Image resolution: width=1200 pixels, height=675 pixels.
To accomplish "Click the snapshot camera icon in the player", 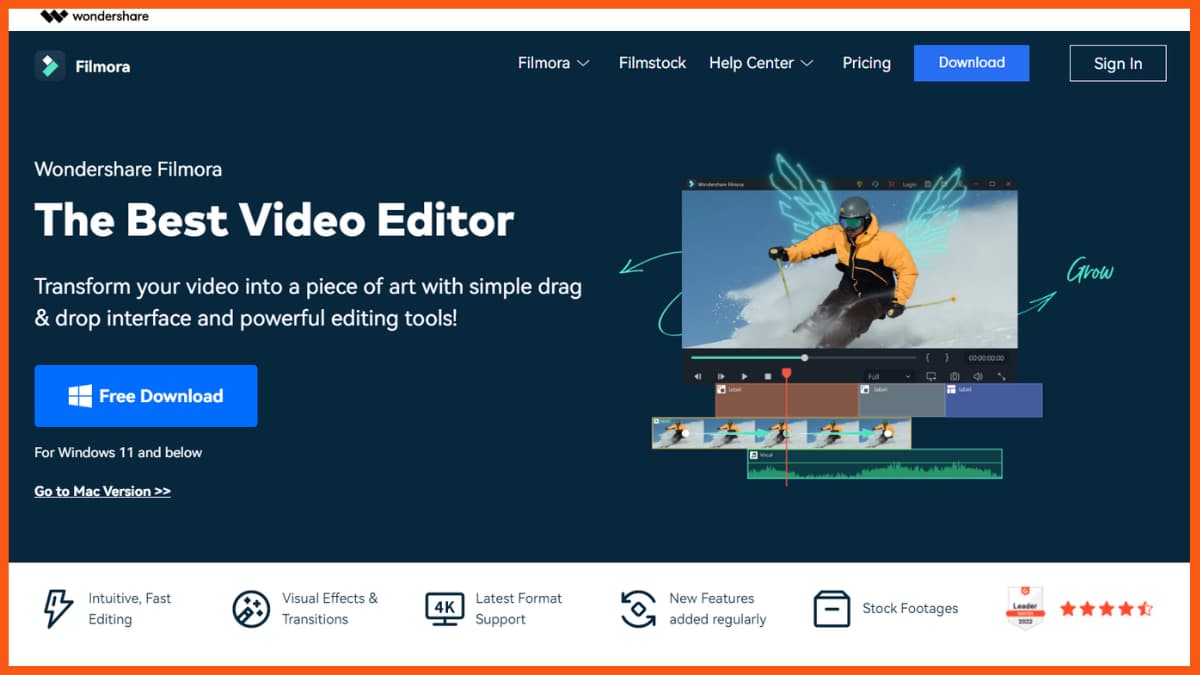I will (955, 375).
